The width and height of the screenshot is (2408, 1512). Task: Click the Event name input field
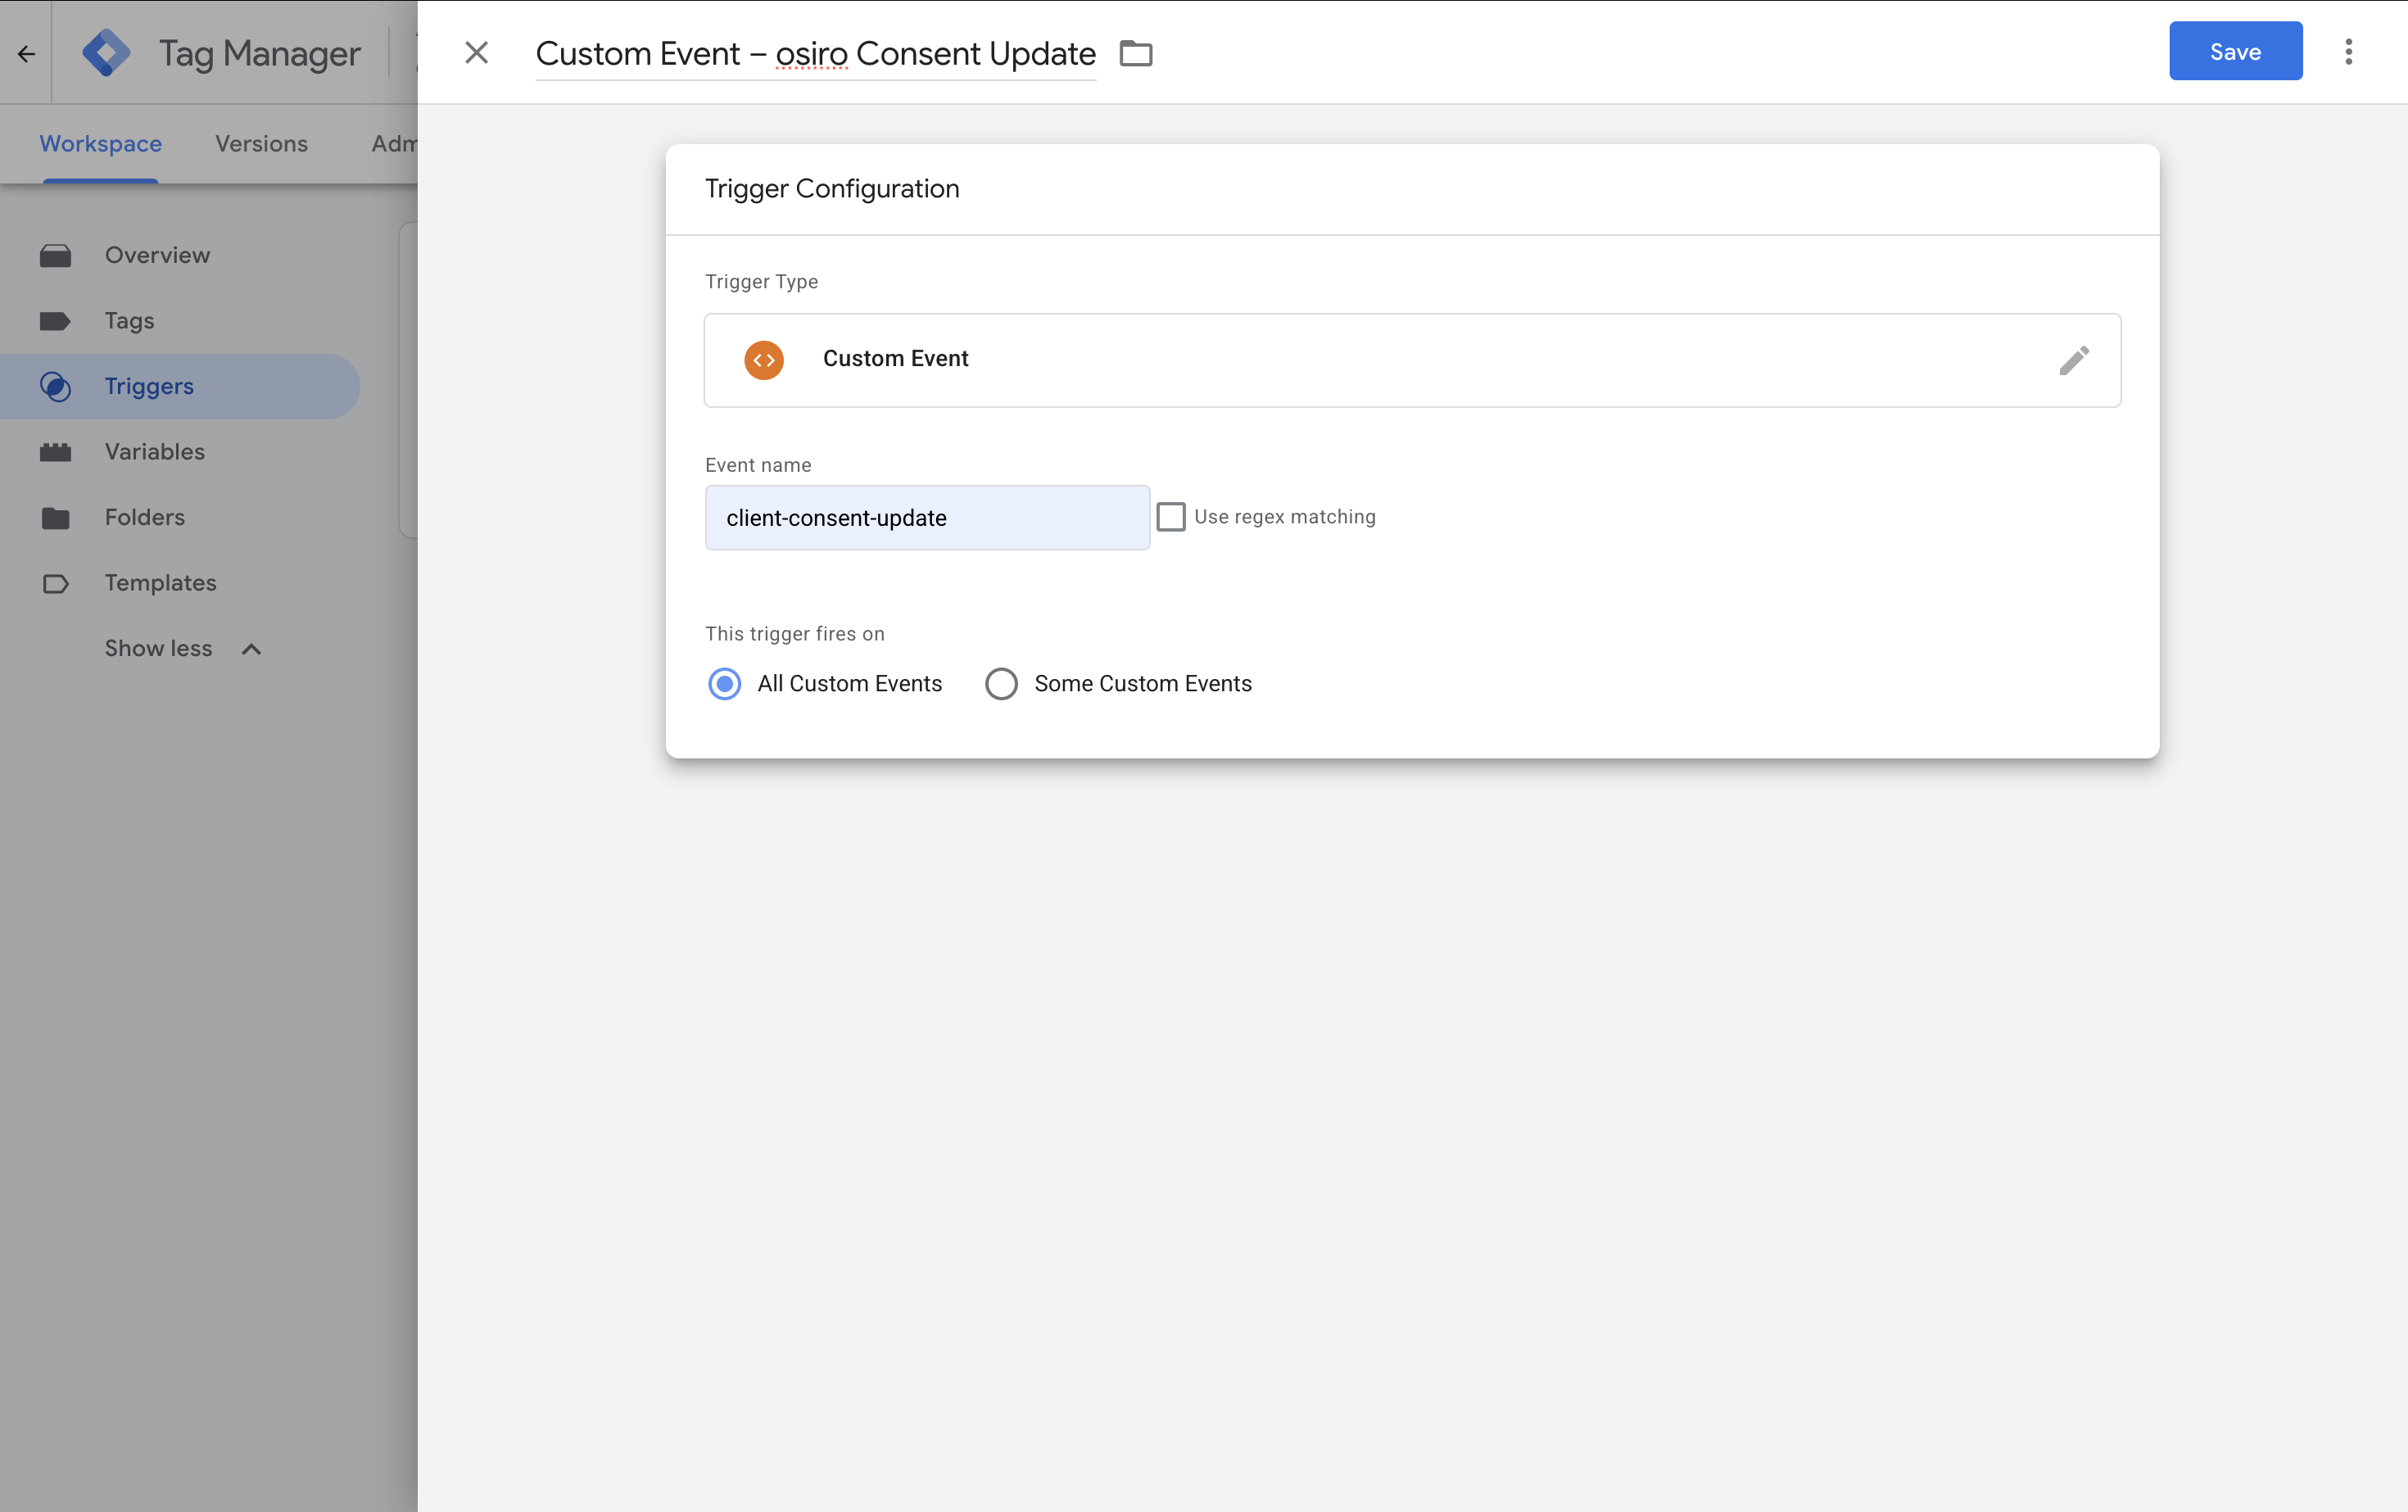click(x=927, y=518)
